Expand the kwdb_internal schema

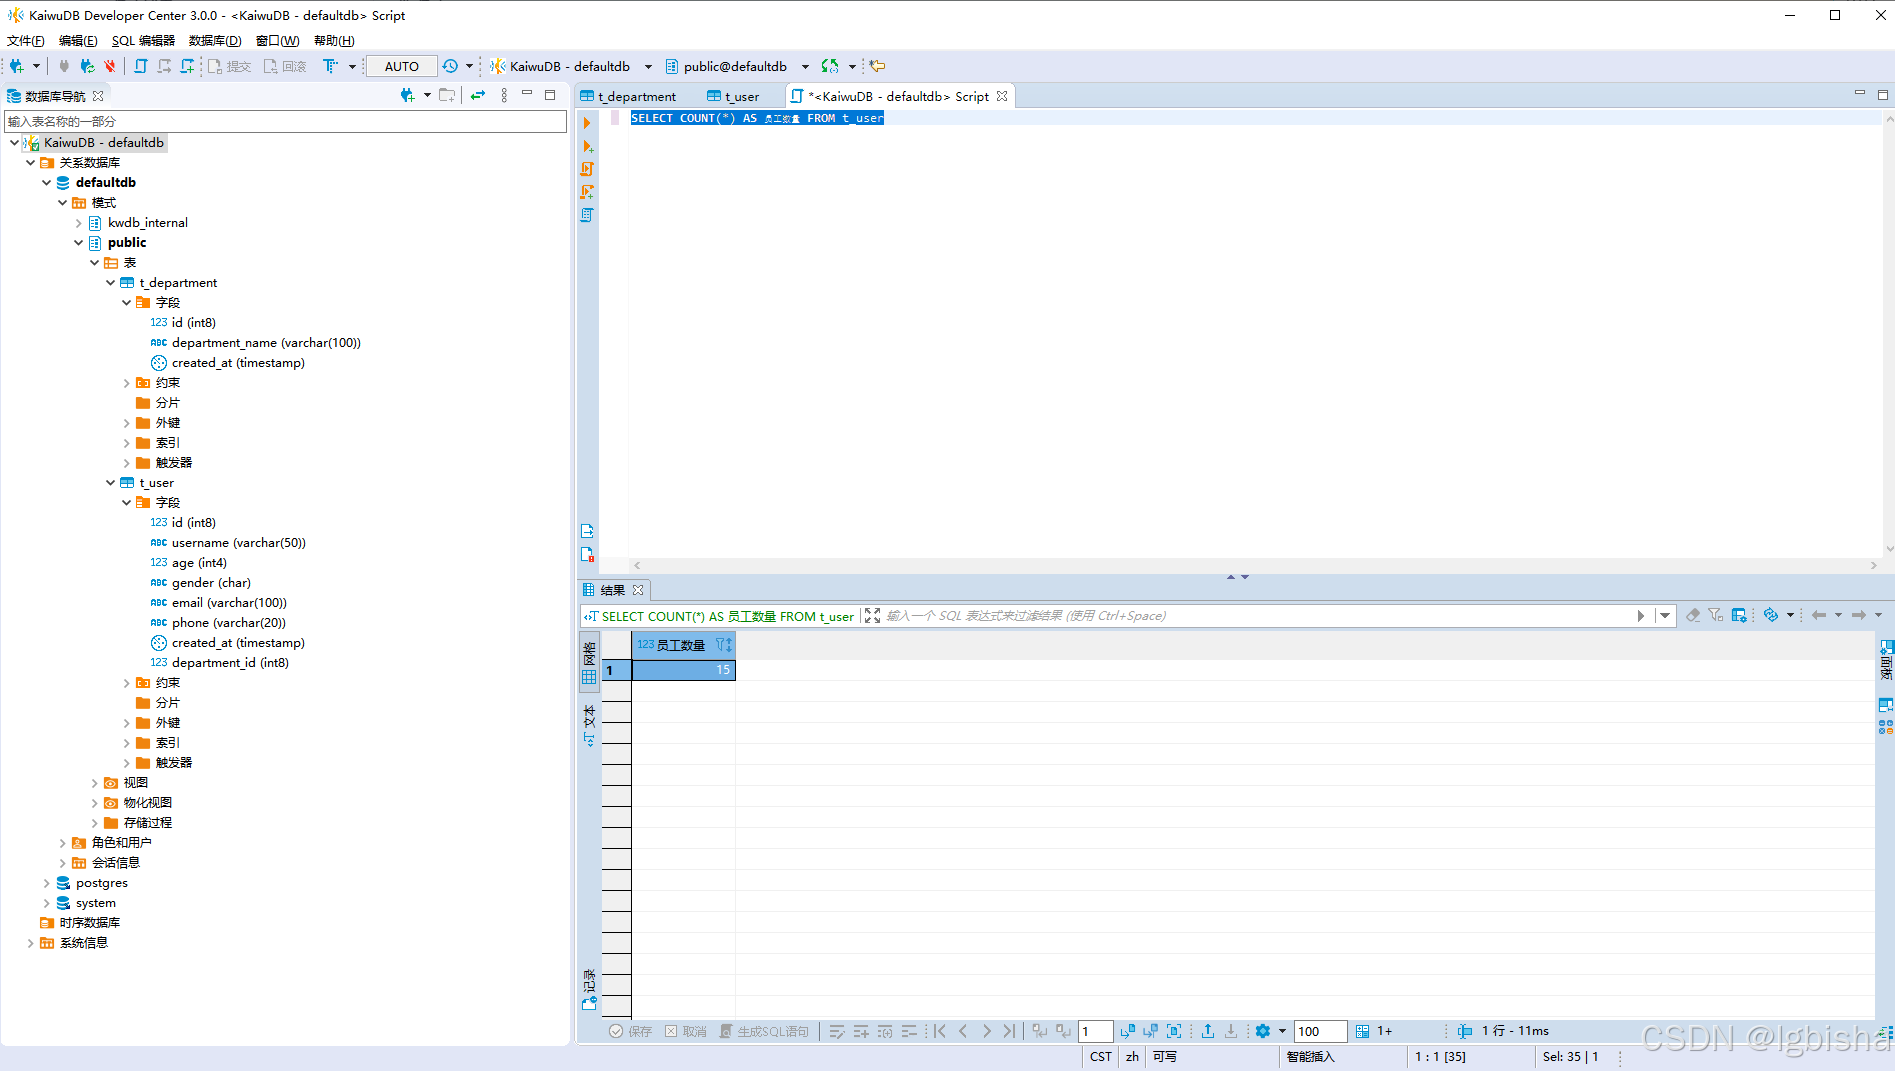[x=79, y=223]
